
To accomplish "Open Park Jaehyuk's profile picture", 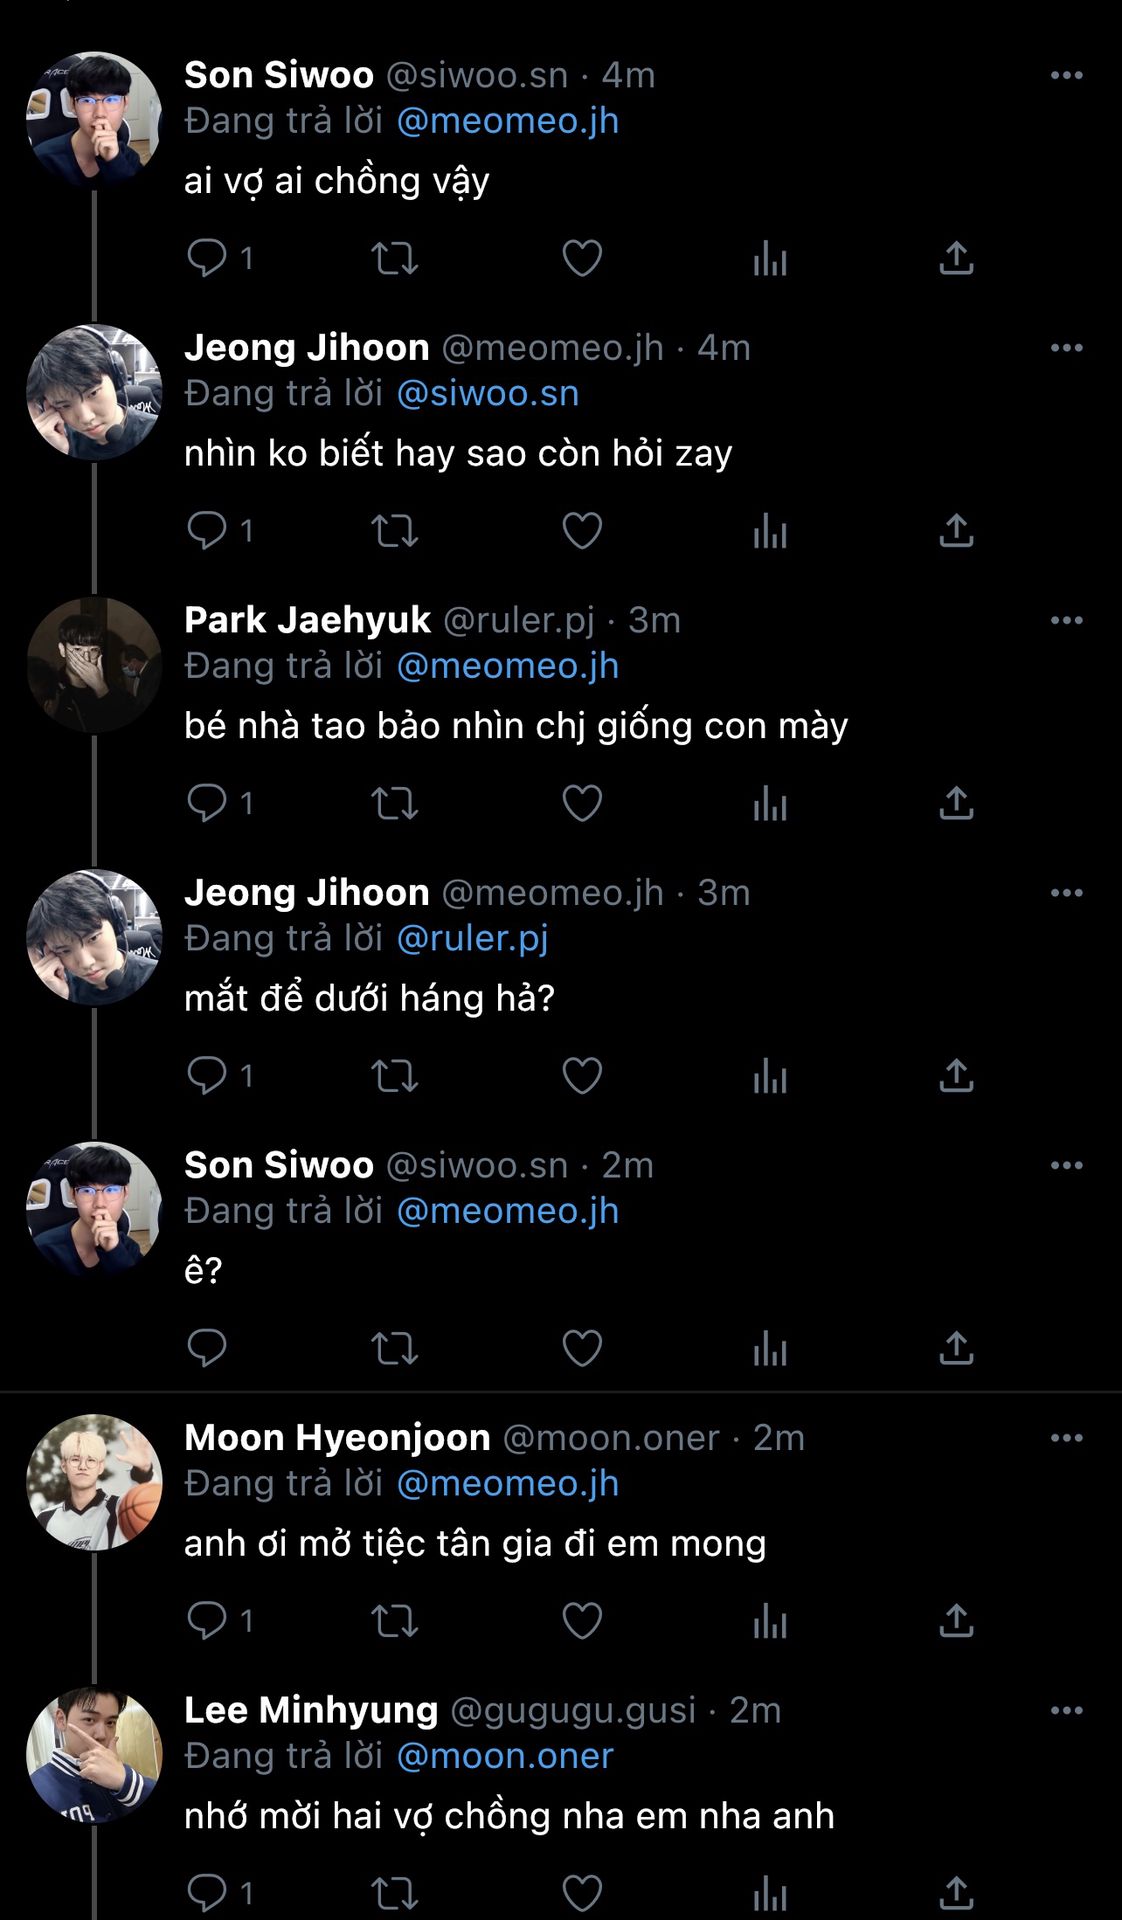I will pyautogui.click(x=94, y=665).
